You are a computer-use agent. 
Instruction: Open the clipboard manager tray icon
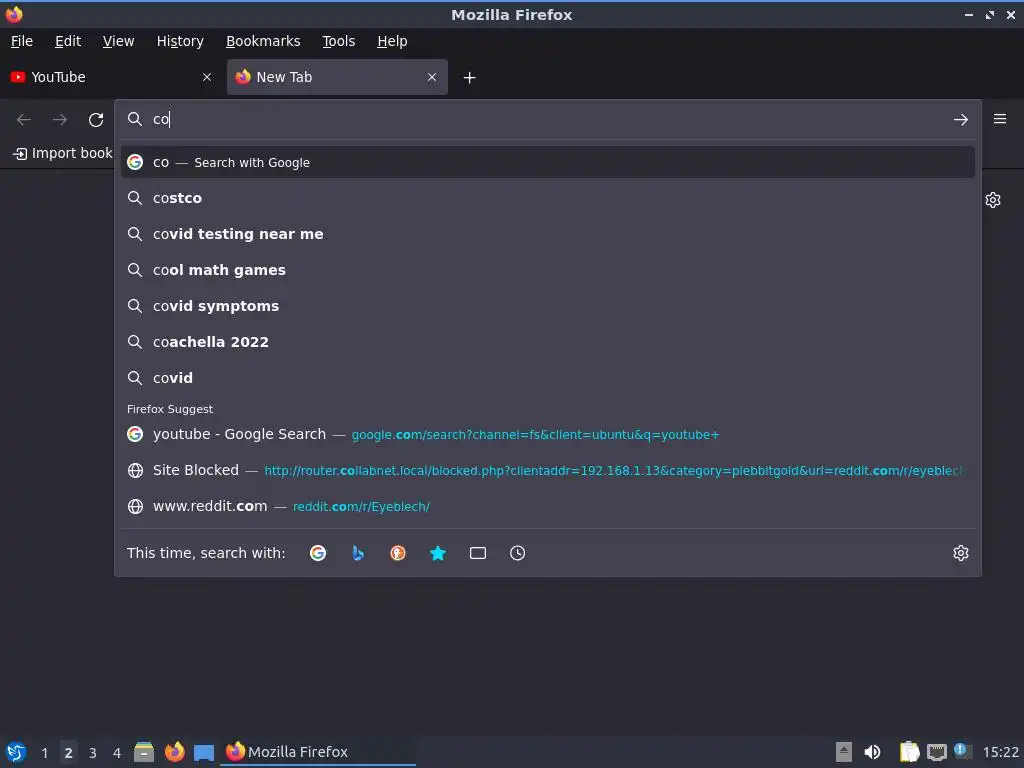(909, 752)
